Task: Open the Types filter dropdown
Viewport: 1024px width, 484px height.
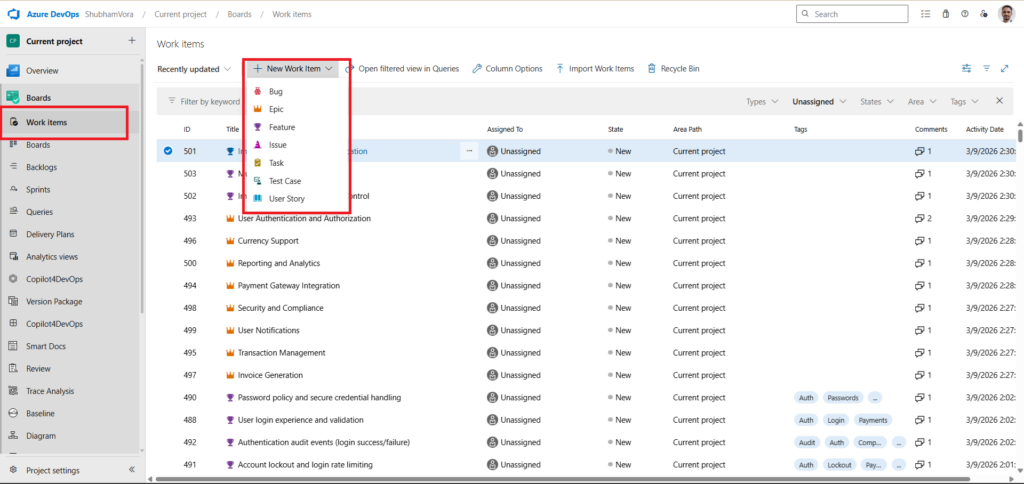Action: 761,101
